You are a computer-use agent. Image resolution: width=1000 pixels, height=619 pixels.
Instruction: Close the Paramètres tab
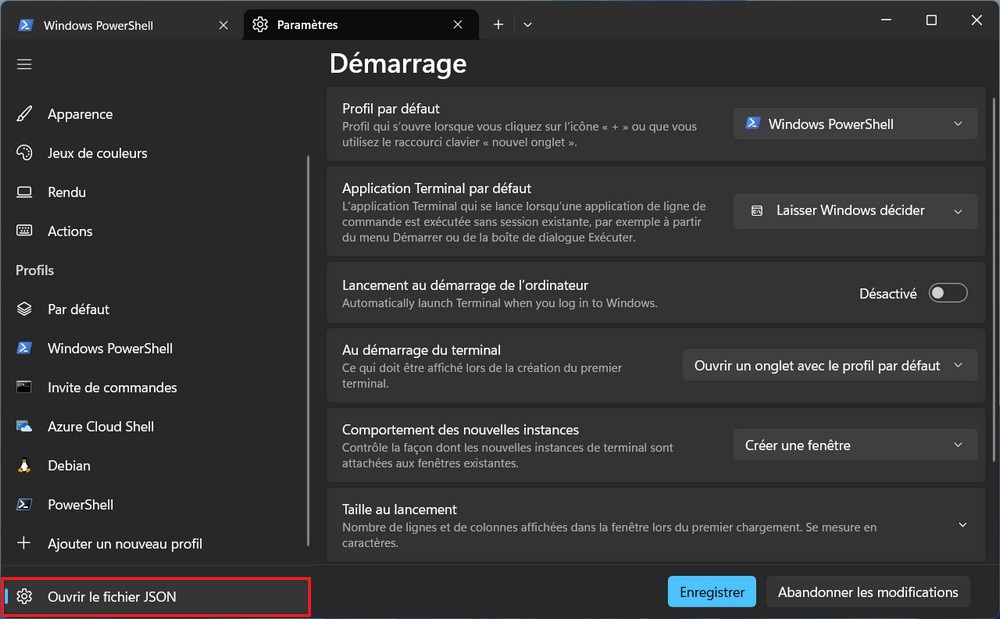pyautogui.click(x=458, y=24)
